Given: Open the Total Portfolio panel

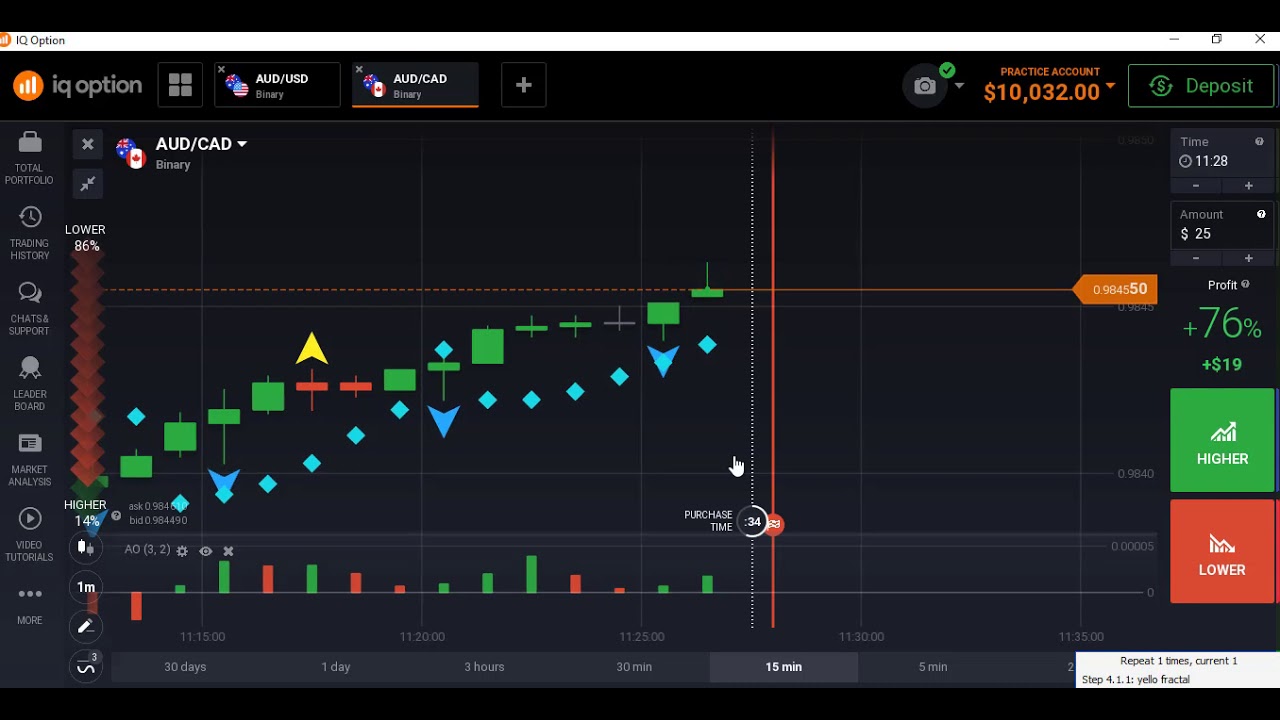Looking at the screenshot, I should (x=29, y=158).
